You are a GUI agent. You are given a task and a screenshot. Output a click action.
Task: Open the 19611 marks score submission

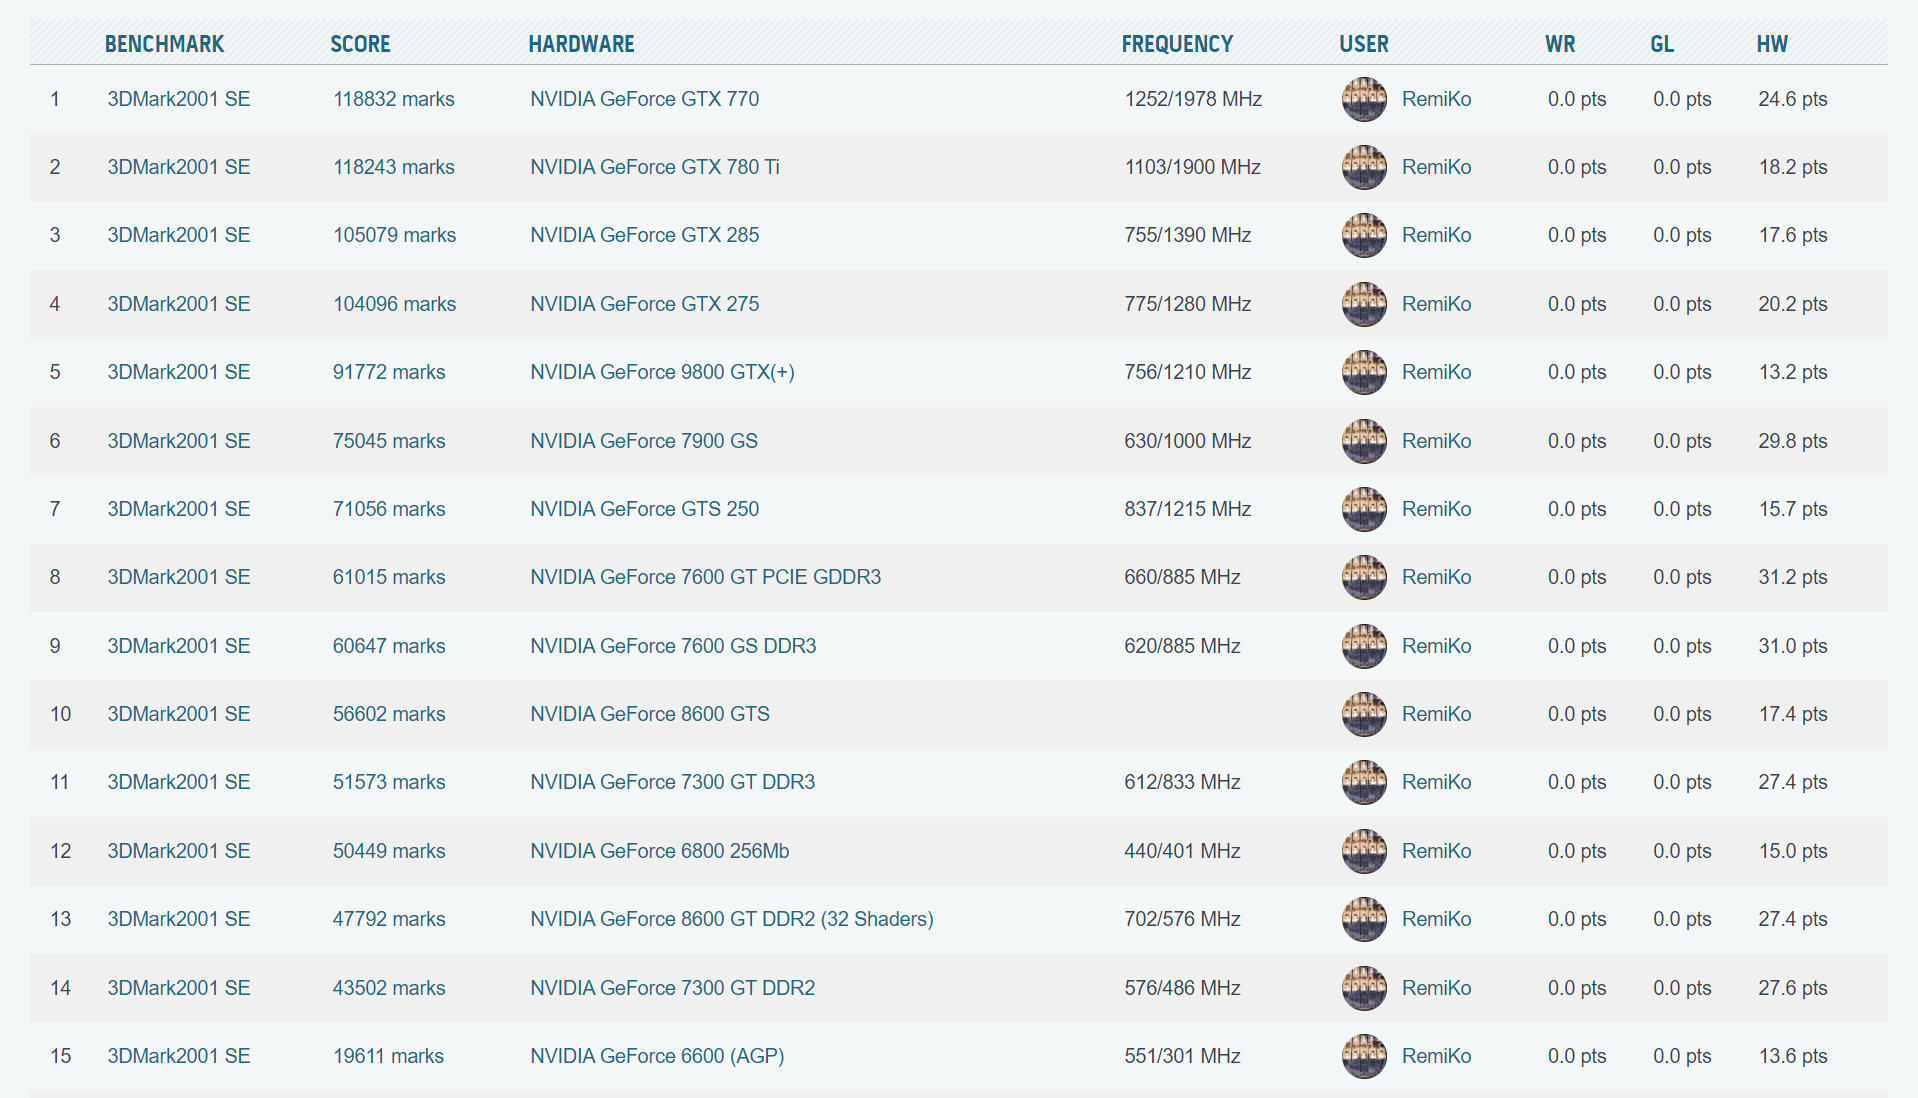tap(388, 1056)
